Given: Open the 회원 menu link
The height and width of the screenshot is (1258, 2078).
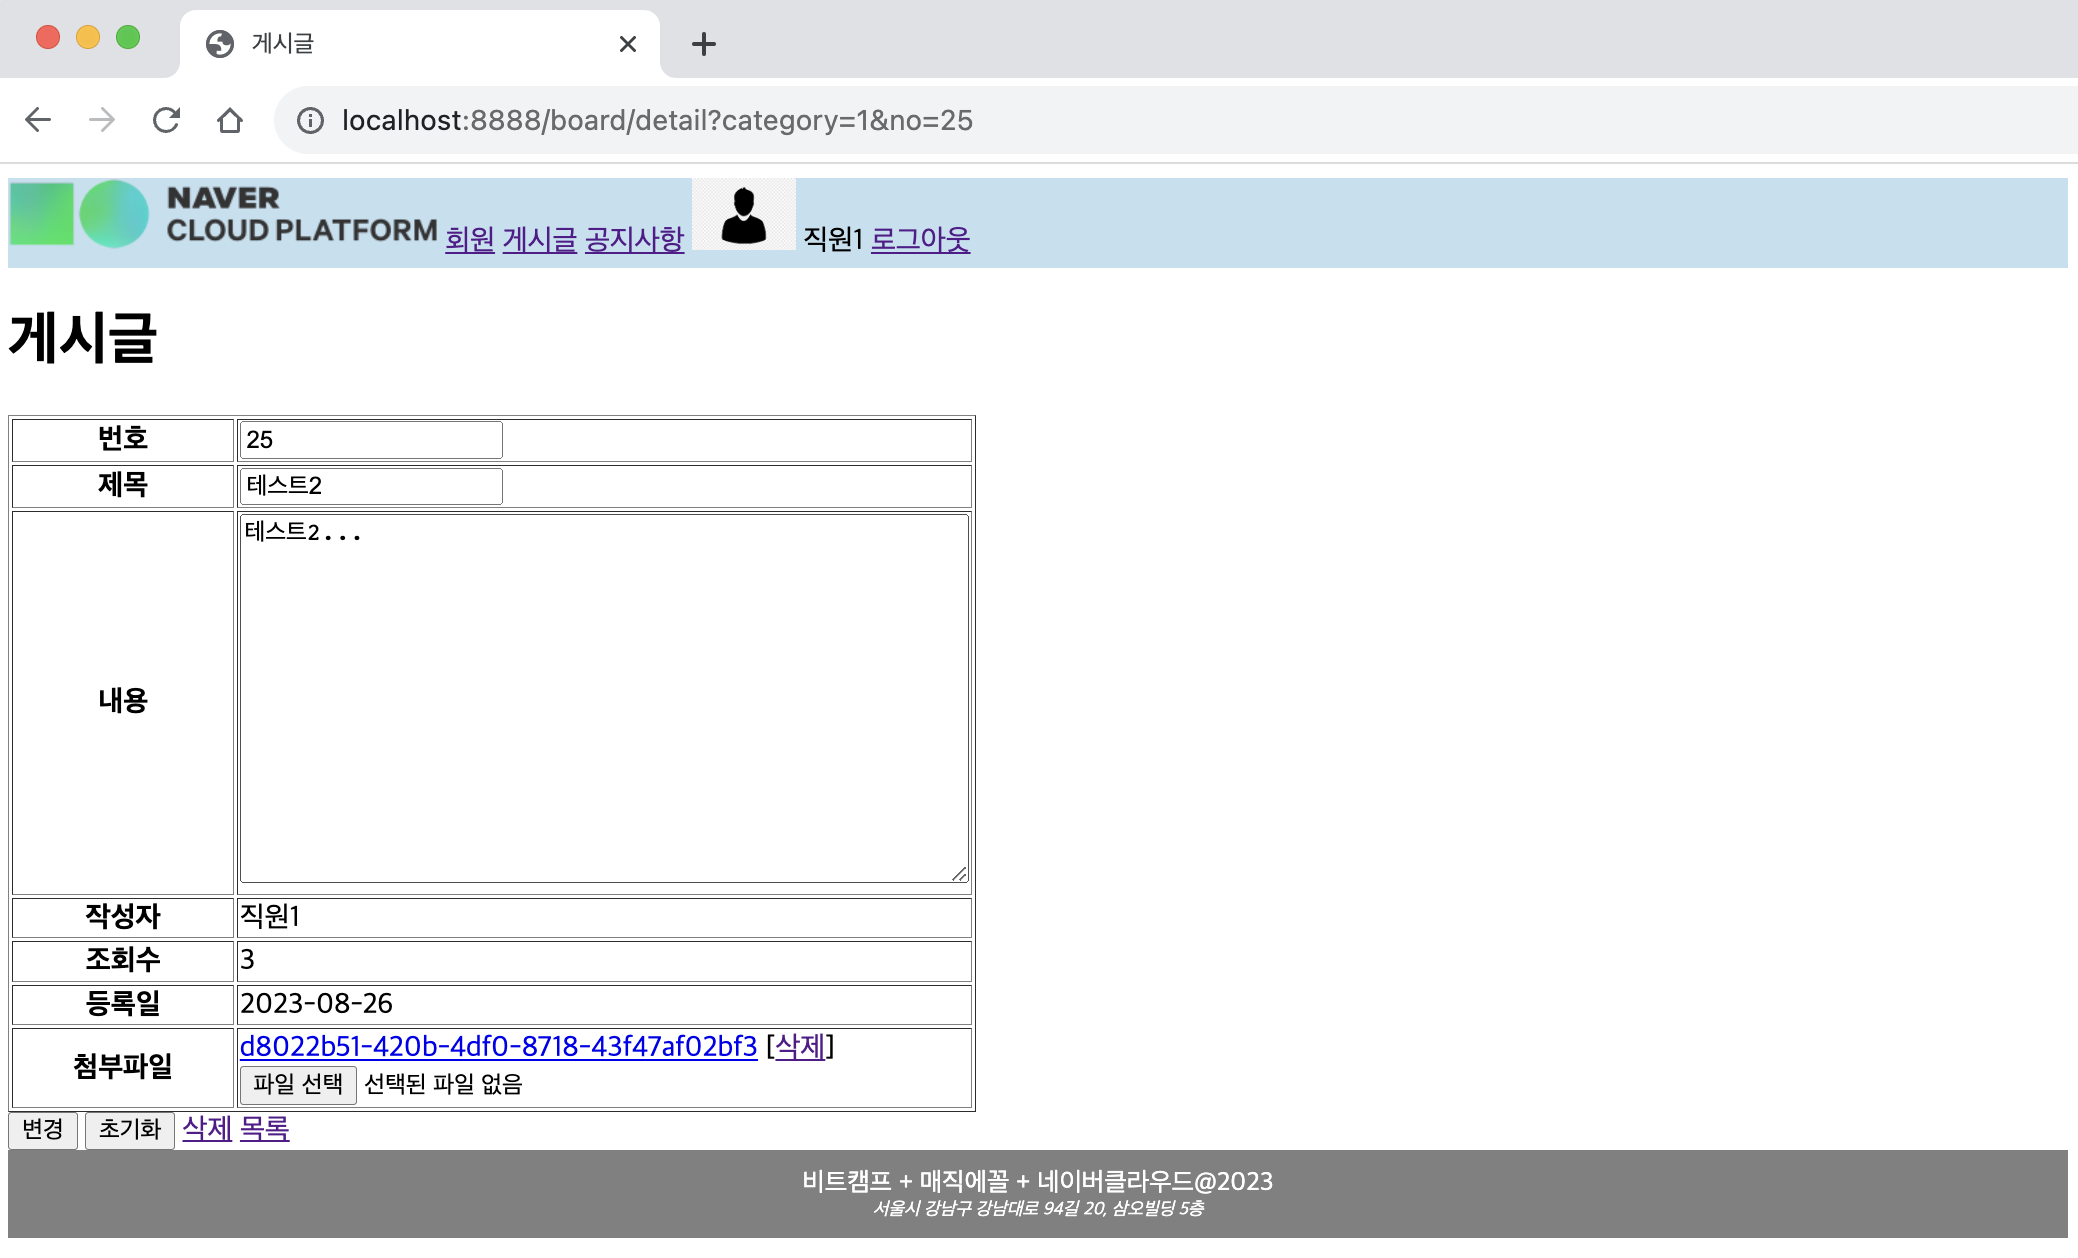Looking at the screenshot, I should tap(469, 239).
